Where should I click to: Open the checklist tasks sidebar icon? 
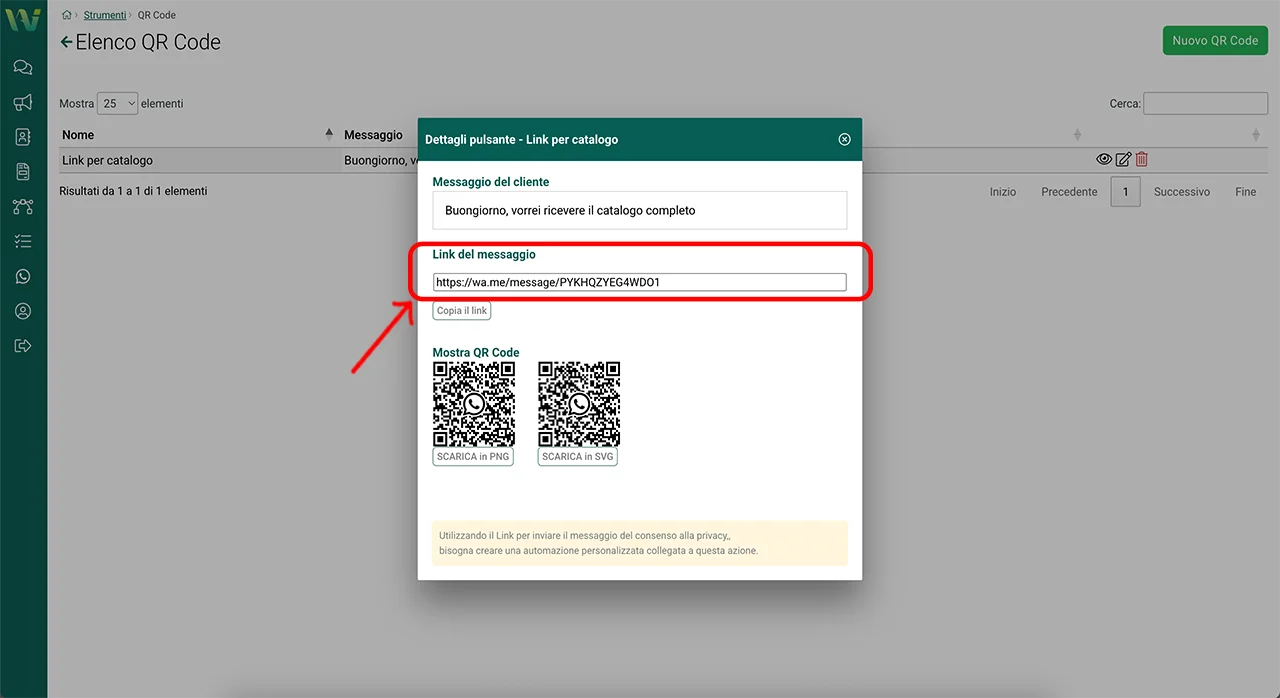[x=23, y=241]
